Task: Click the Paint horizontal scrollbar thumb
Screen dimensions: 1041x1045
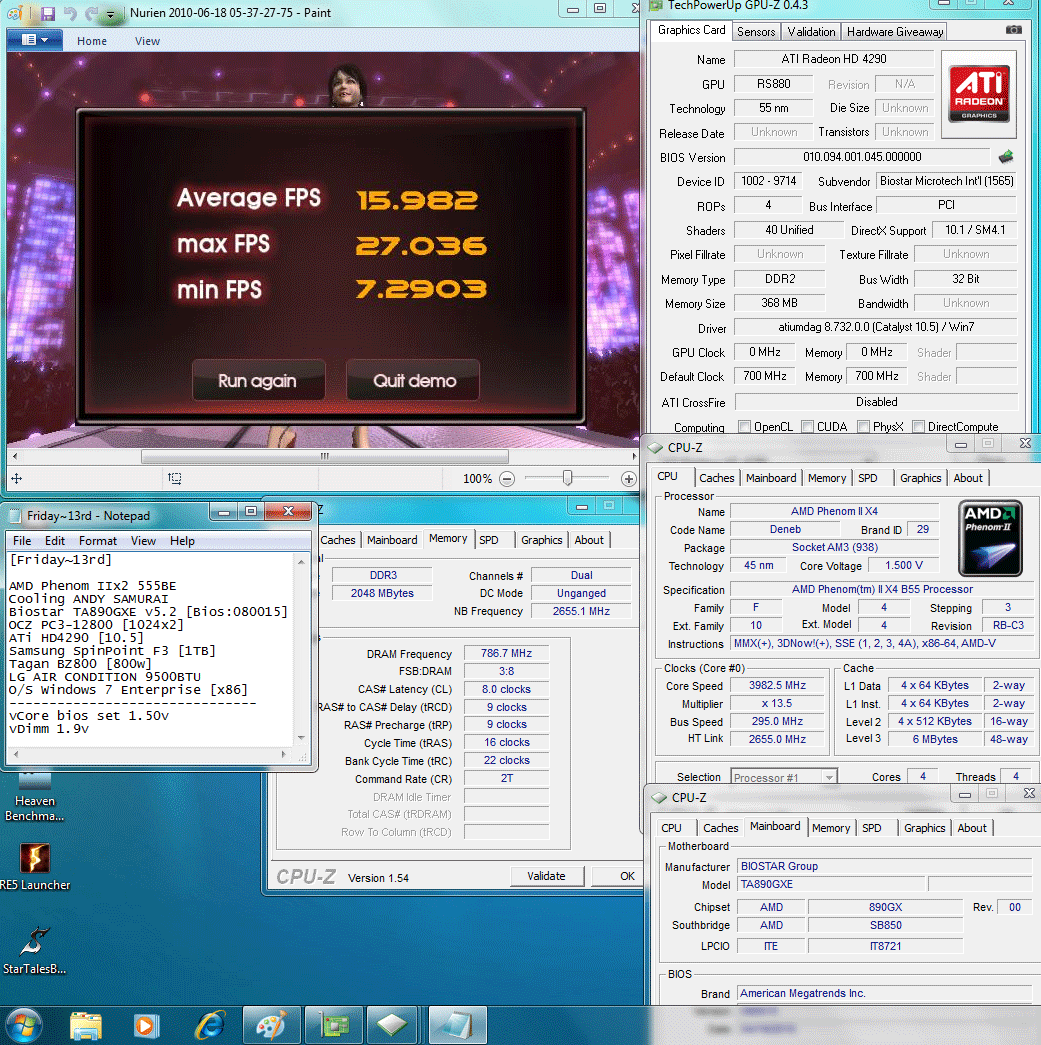Action: [325, 457]
